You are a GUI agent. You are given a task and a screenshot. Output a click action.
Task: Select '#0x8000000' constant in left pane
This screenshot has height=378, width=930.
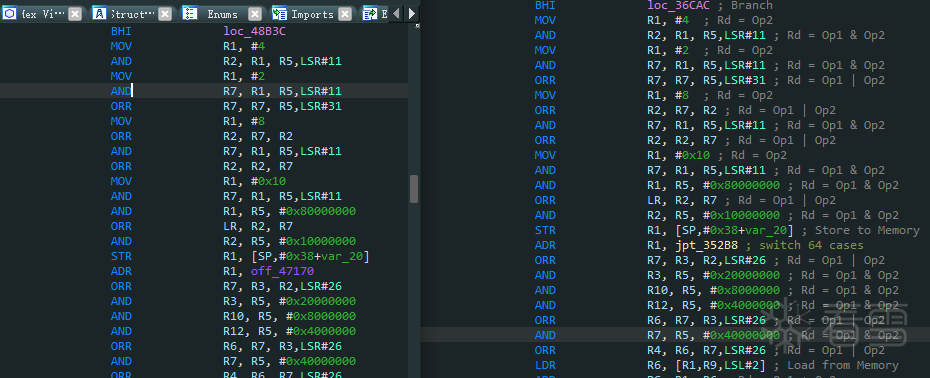(321, 316)
